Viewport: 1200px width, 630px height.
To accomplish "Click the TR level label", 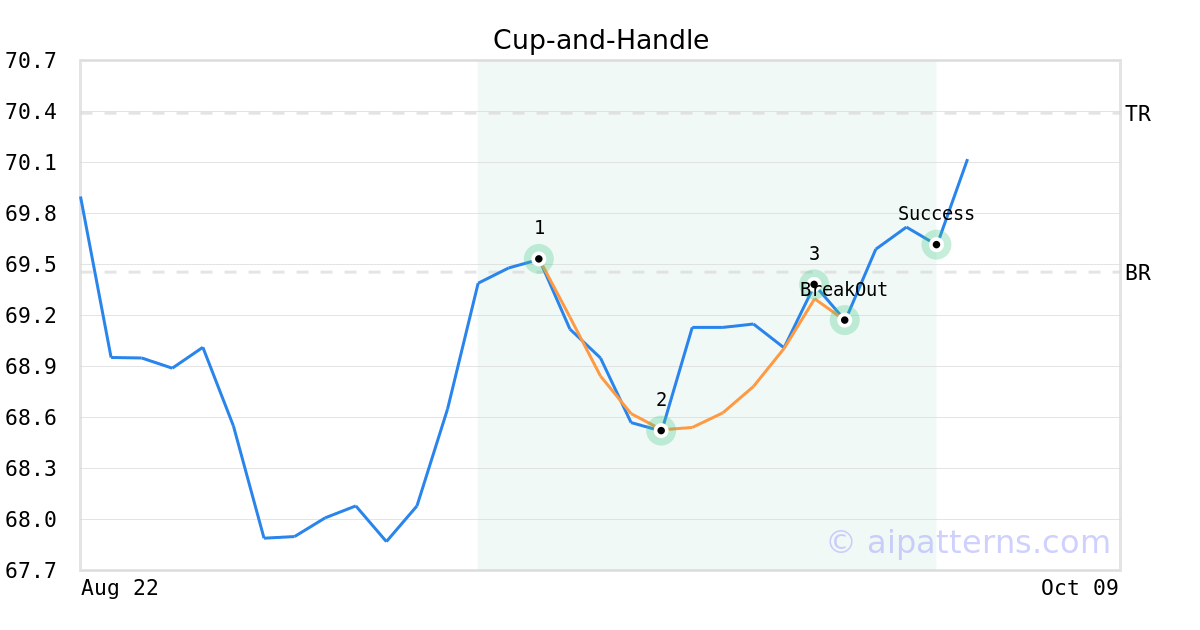I will click(1137, 114).
